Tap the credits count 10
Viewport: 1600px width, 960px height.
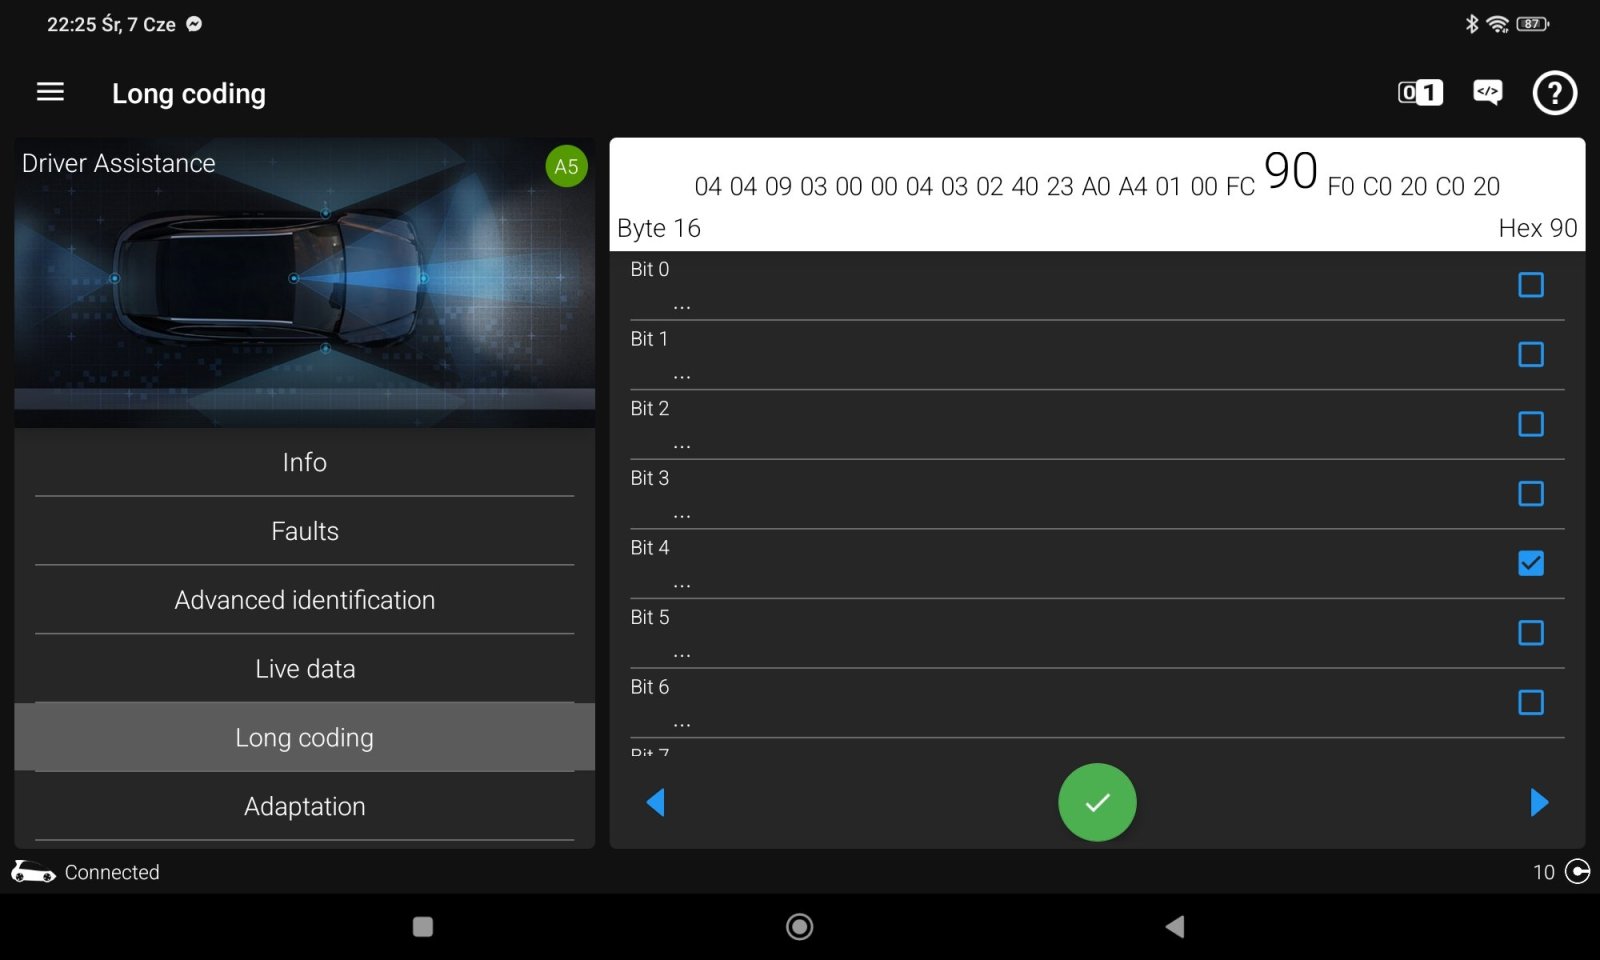pyautogui.click(x=1544, y=872)
